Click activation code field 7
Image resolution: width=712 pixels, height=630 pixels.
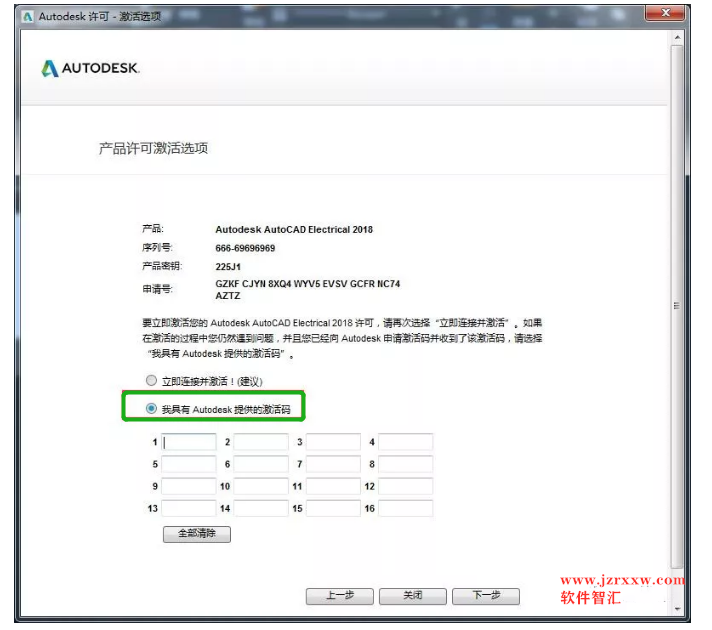333,464
